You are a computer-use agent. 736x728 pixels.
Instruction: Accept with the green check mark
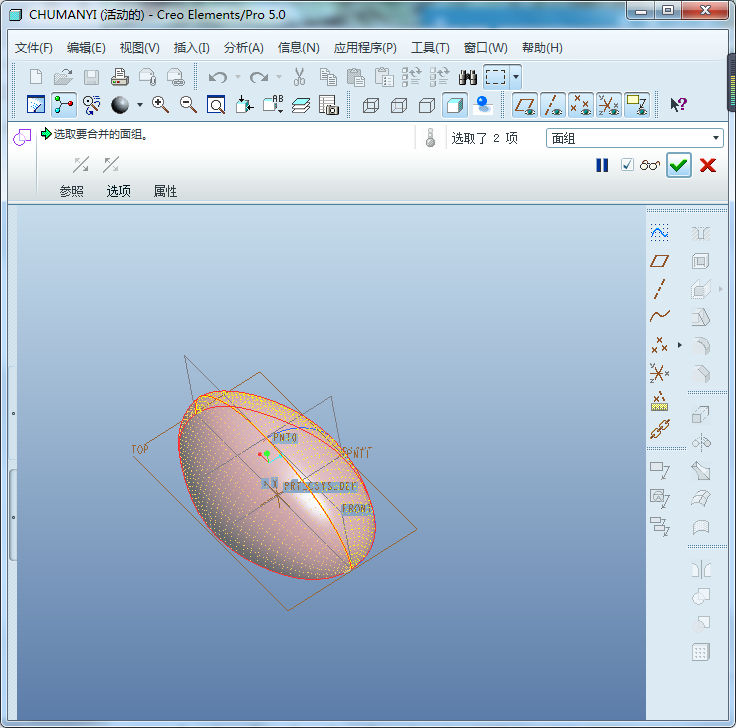click(x=678, y=165)
